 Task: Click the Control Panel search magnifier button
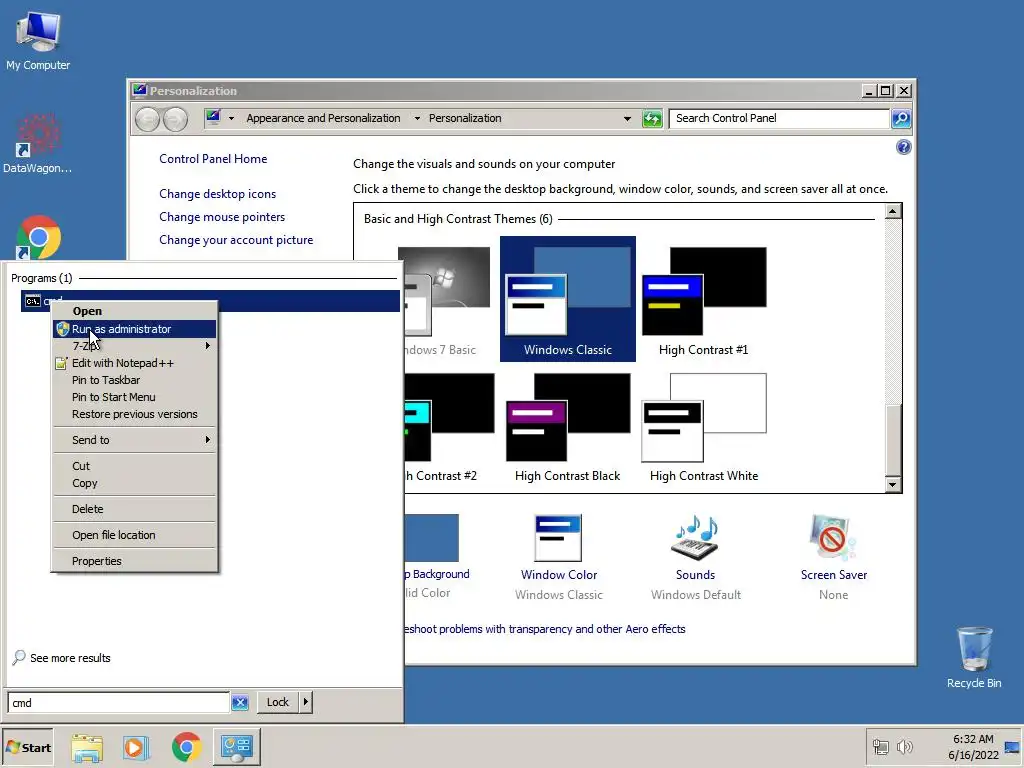tap(901, 118)
